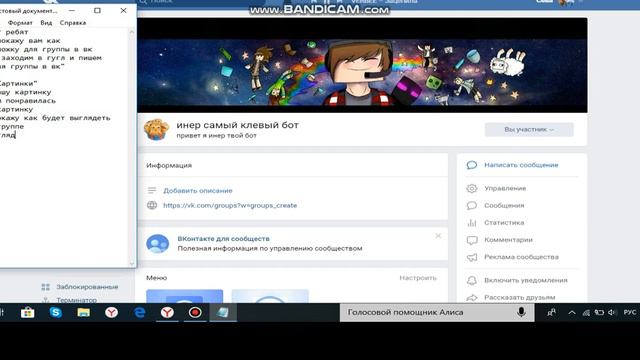Click the ВКонтакте для сообществ round icon
Screen dimensions: 640x360
pos(158,244)
